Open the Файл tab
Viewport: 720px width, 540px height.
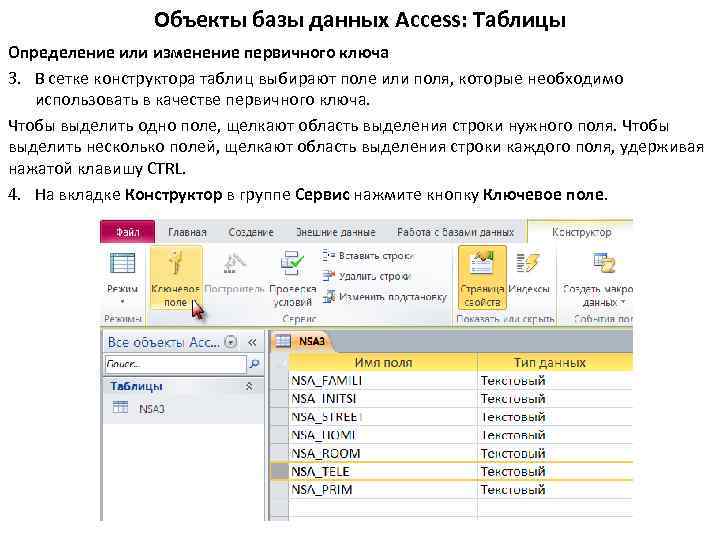127,232
